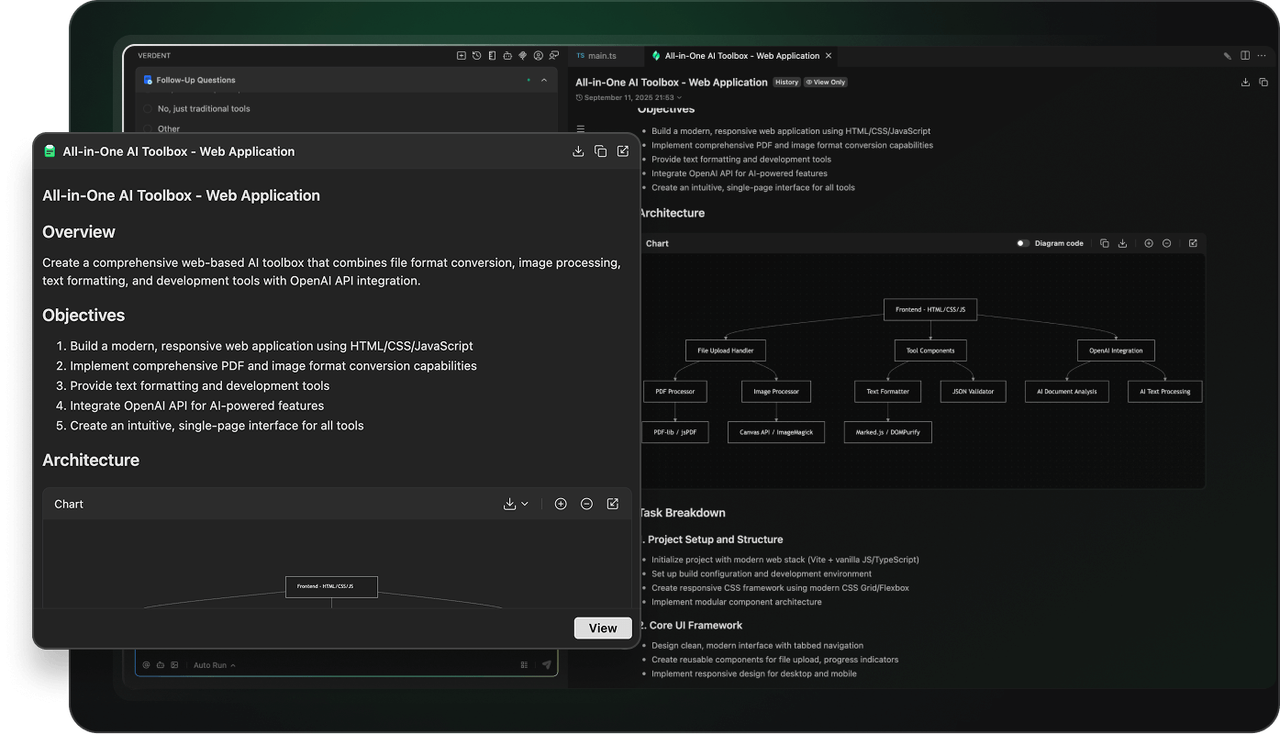Toggle the Diagram code switch
Viewport: 1280px width, 734px height.
click(1023, 243)
